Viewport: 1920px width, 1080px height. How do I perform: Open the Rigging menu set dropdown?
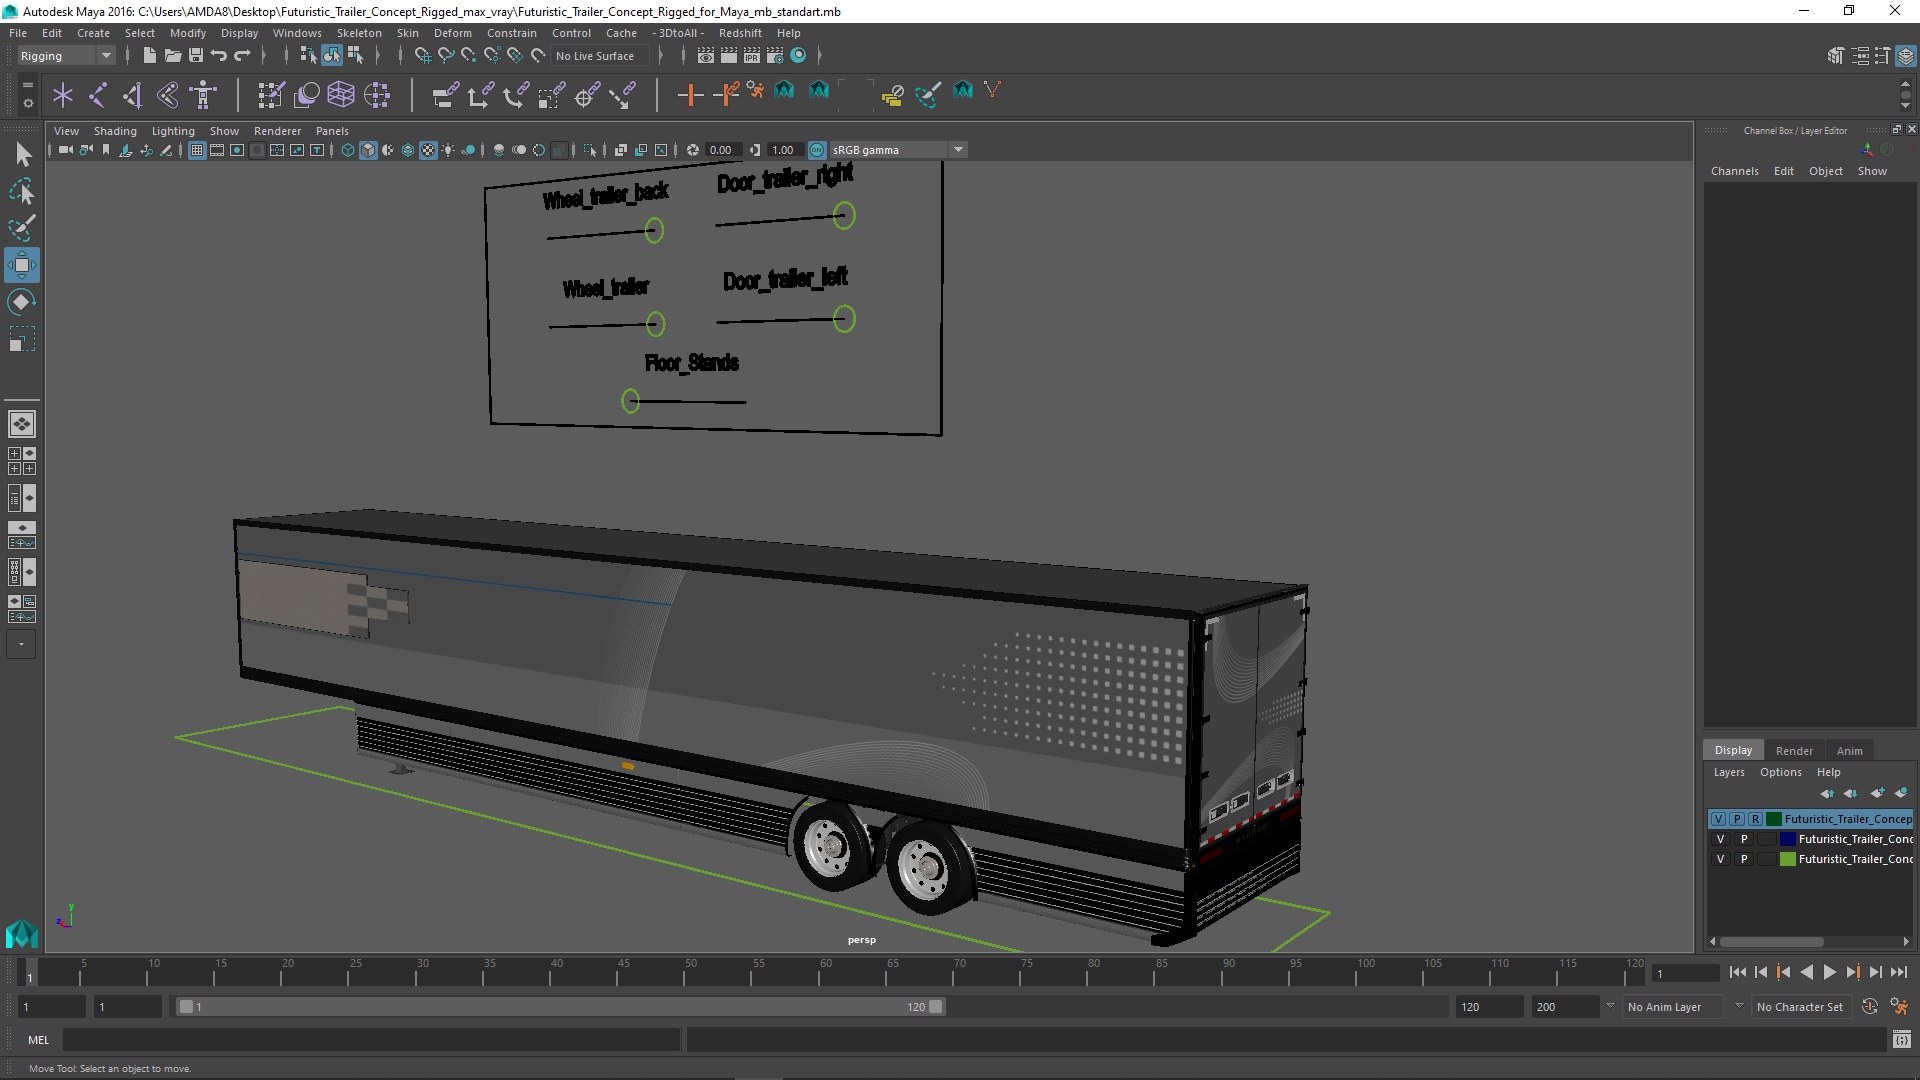105,56
